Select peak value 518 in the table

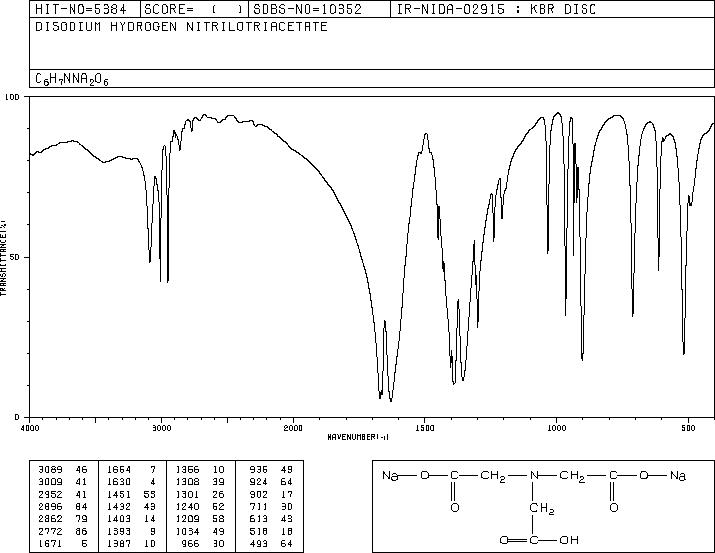pos(259,532)
